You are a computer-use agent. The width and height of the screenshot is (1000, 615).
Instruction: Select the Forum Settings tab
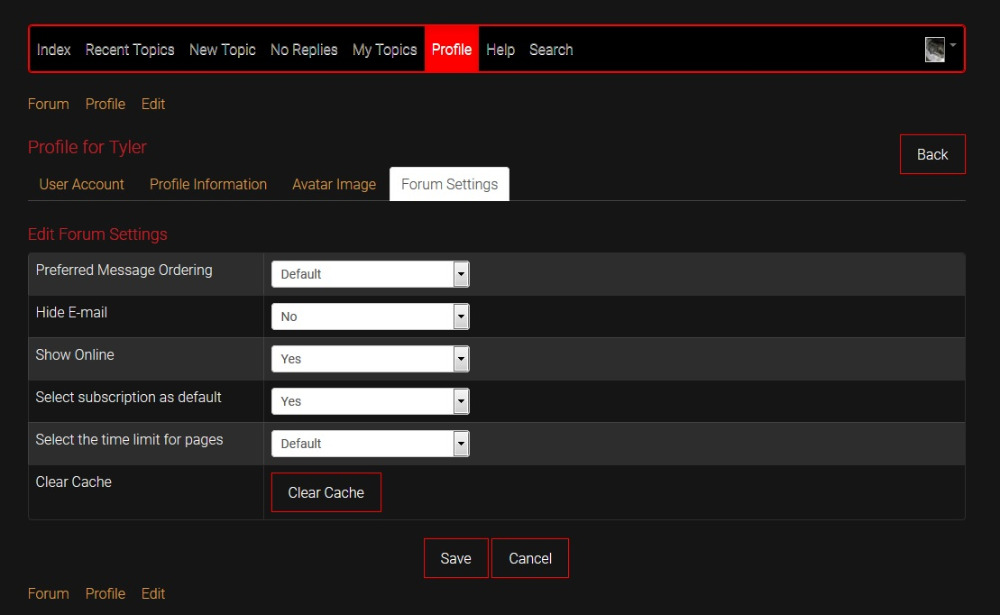click(x=449, y=185)
